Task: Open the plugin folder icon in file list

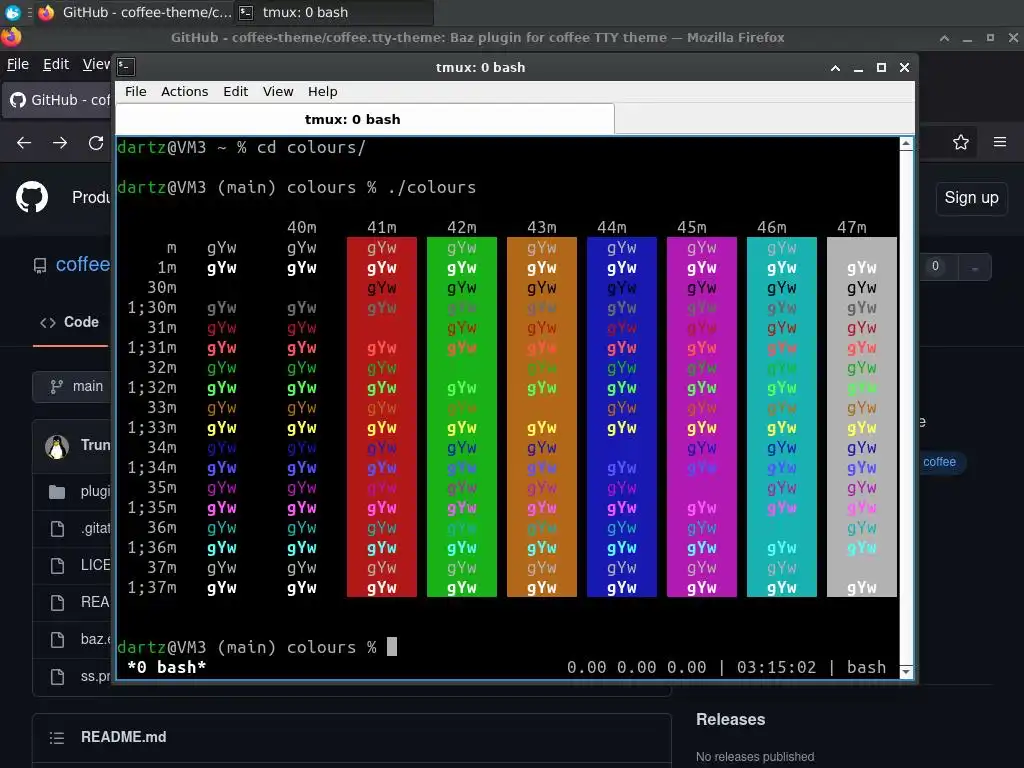Action: click(x=57, y=492)
